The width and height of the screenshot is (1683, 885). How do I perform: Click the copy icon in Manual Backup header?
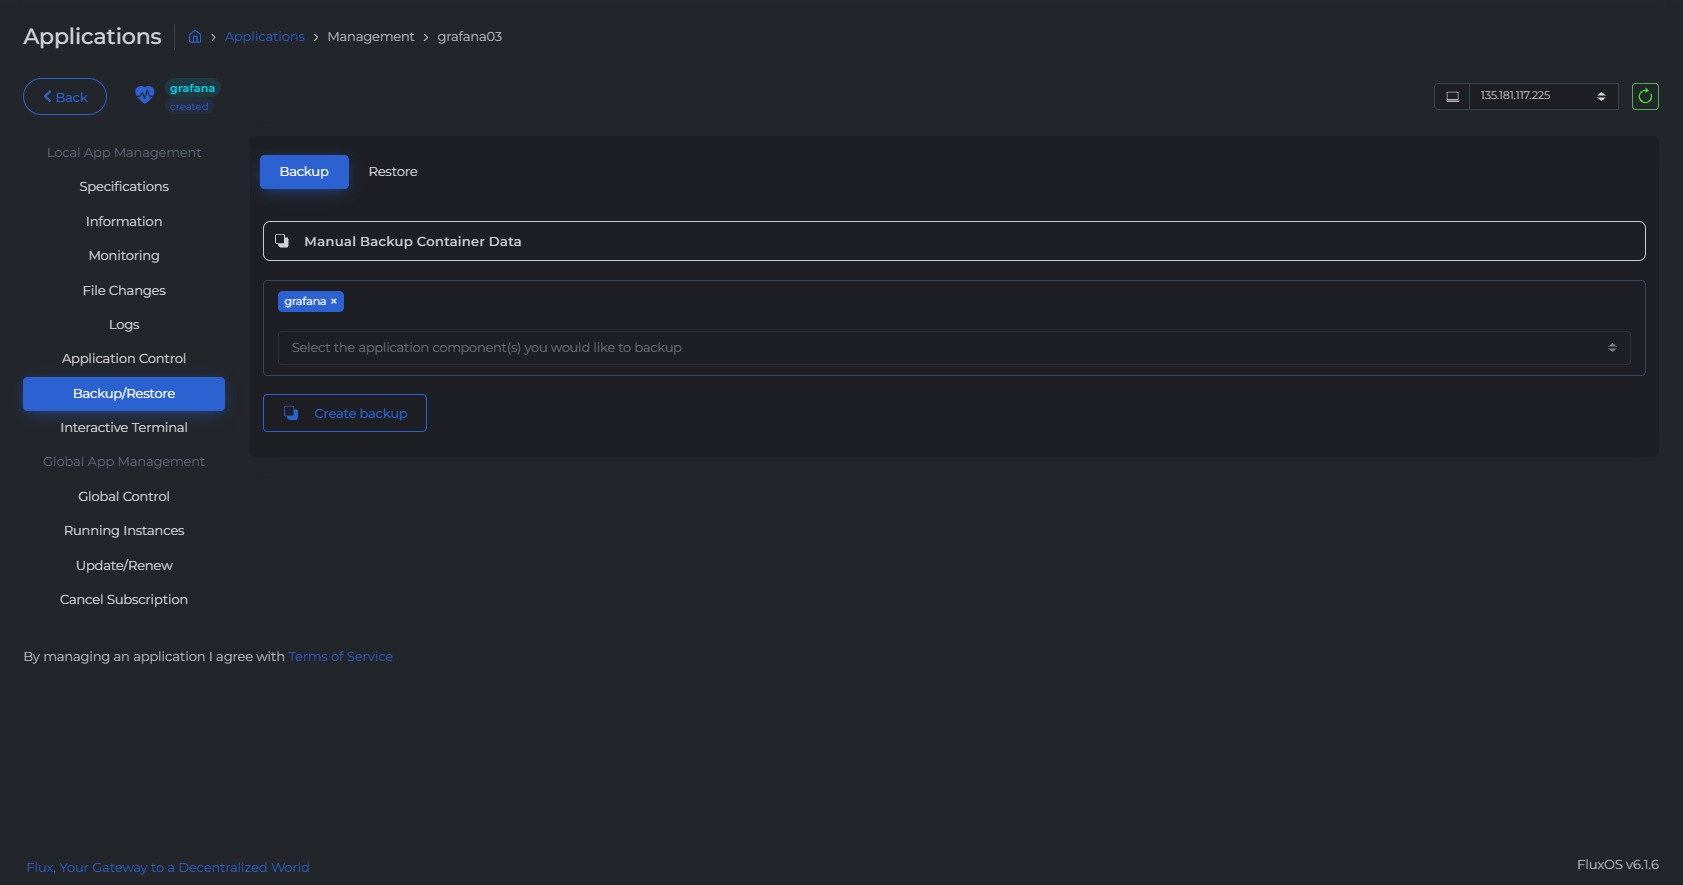[x=282, y=241]
